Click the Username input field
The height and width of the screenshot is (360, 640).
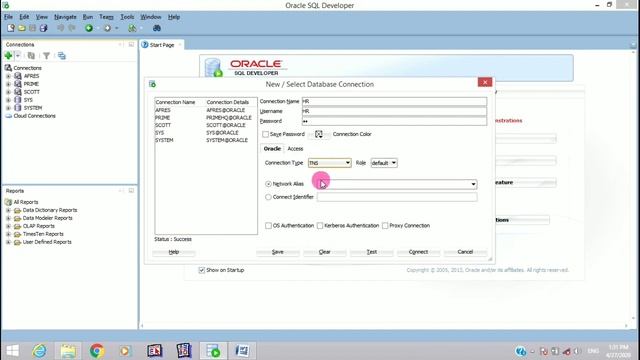pyautogui.click(x=394, y=111)
